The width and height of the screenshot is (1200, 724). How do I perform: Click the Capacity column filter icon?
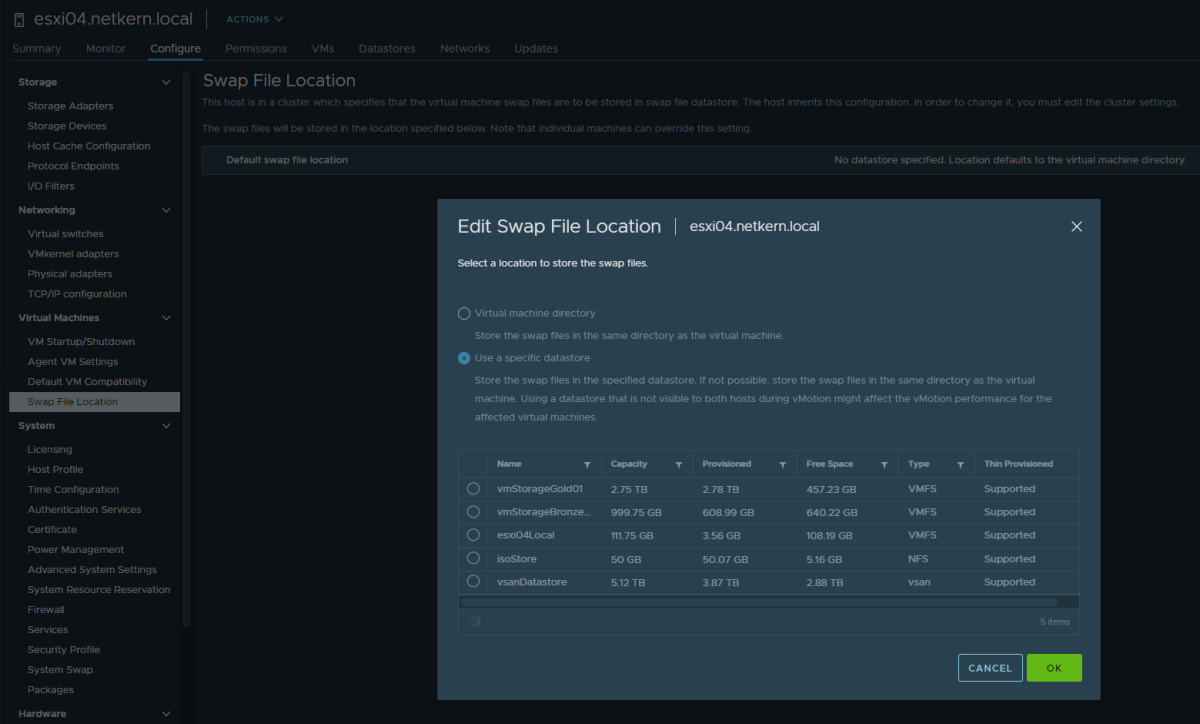pos(679,465)
